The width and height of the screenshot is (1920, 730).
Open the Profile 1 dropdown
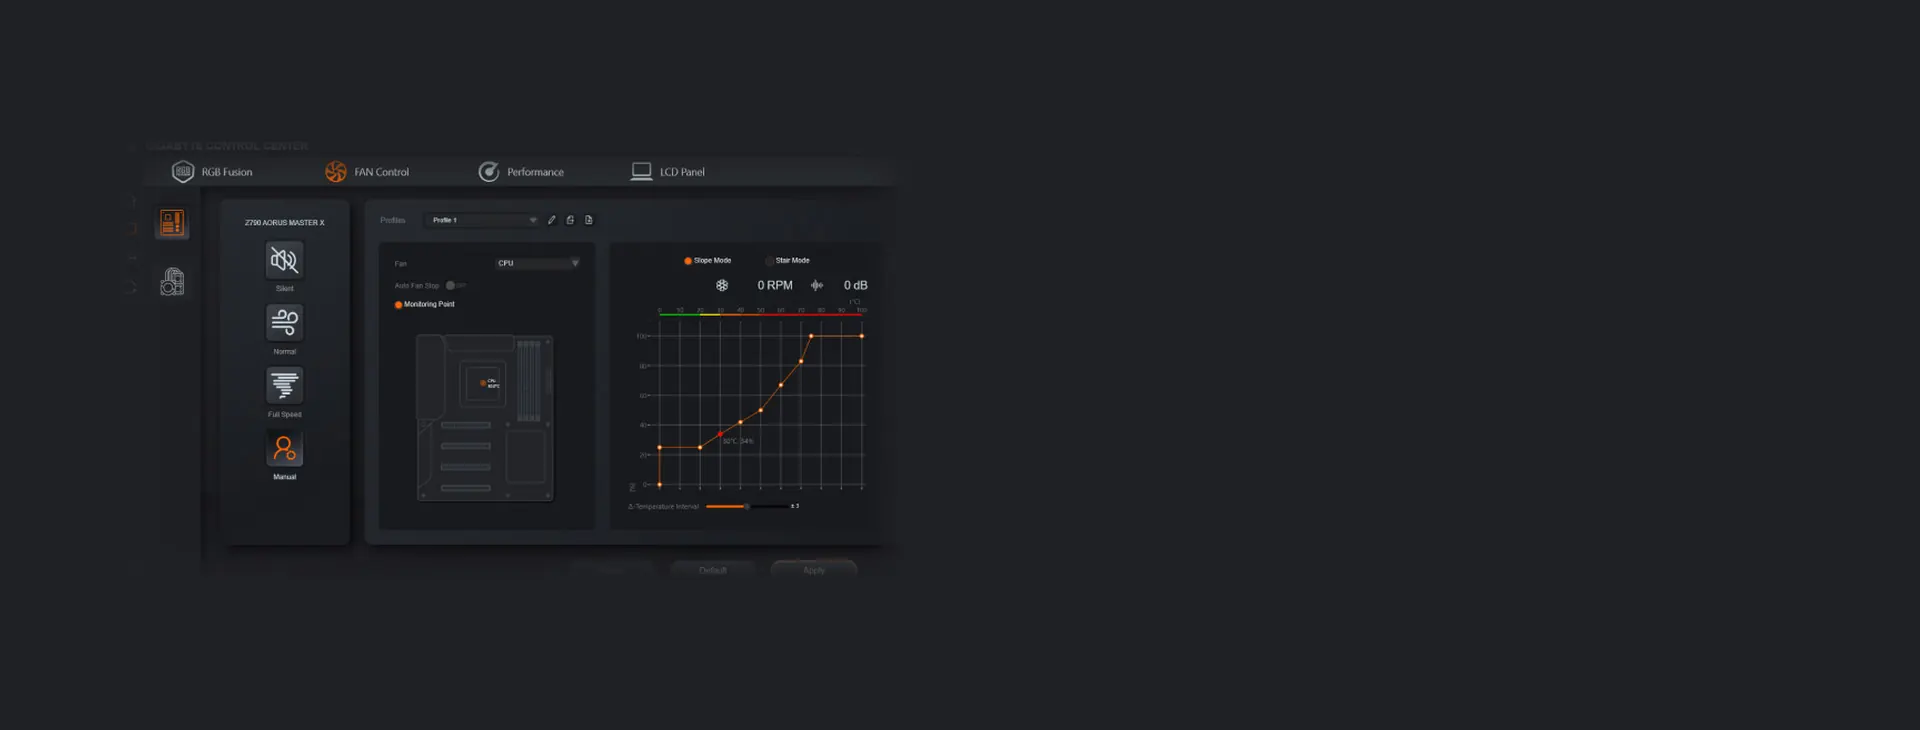point(483,220)
